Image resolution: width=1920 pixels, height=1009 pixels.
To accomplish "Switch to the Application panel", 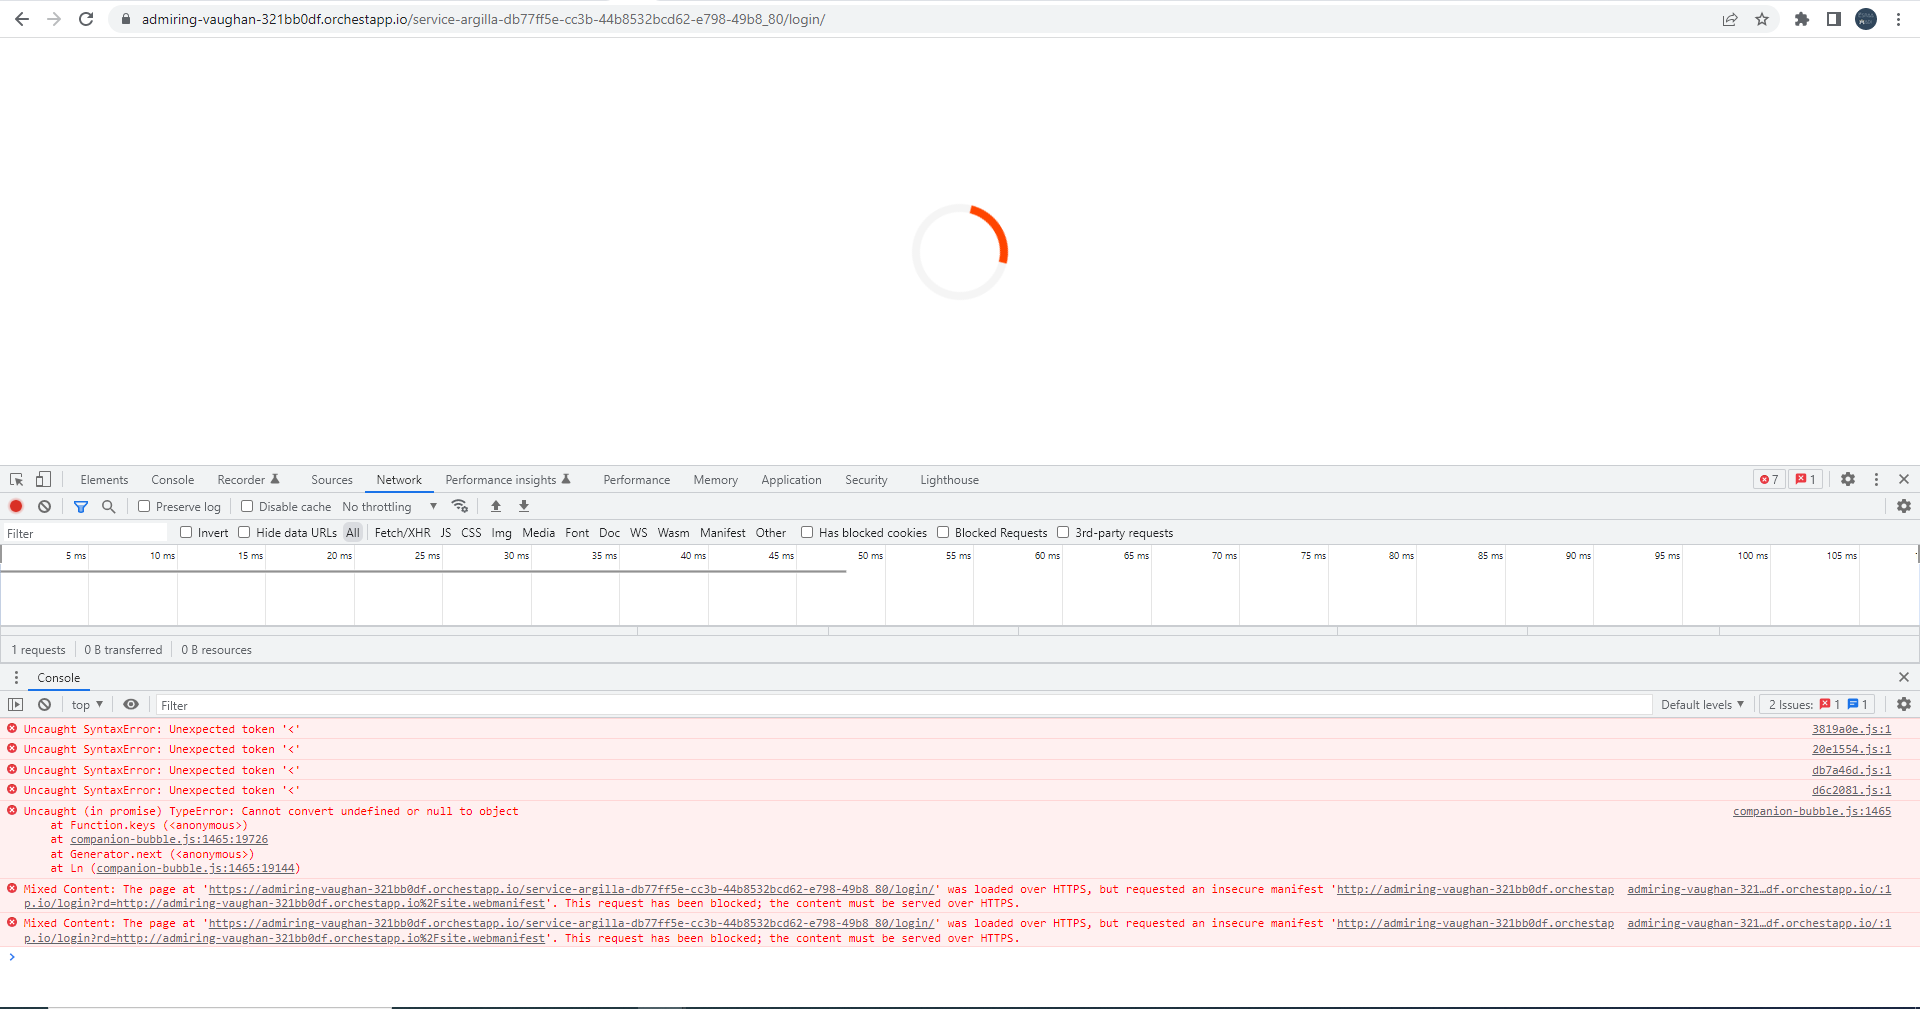I will [791, 479].
